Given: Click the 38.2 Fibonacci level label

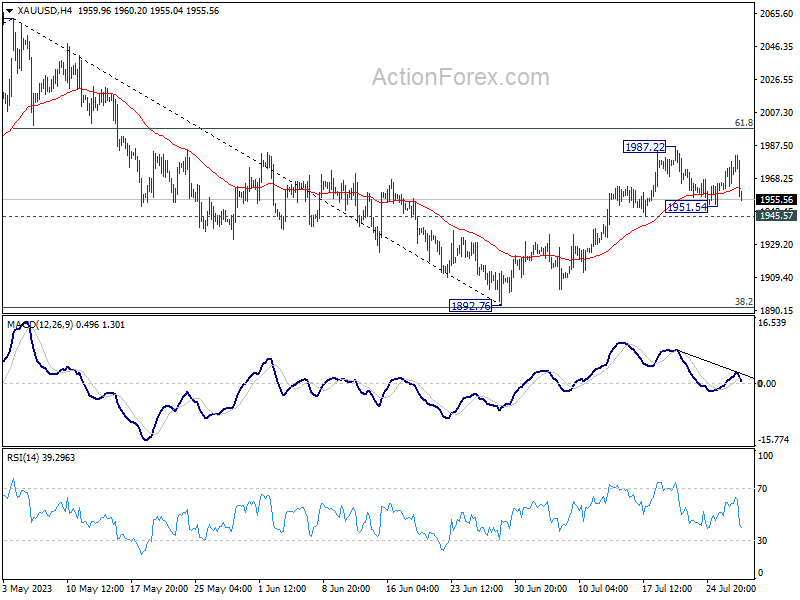Looking at the screenshot, I should [743, 302].
